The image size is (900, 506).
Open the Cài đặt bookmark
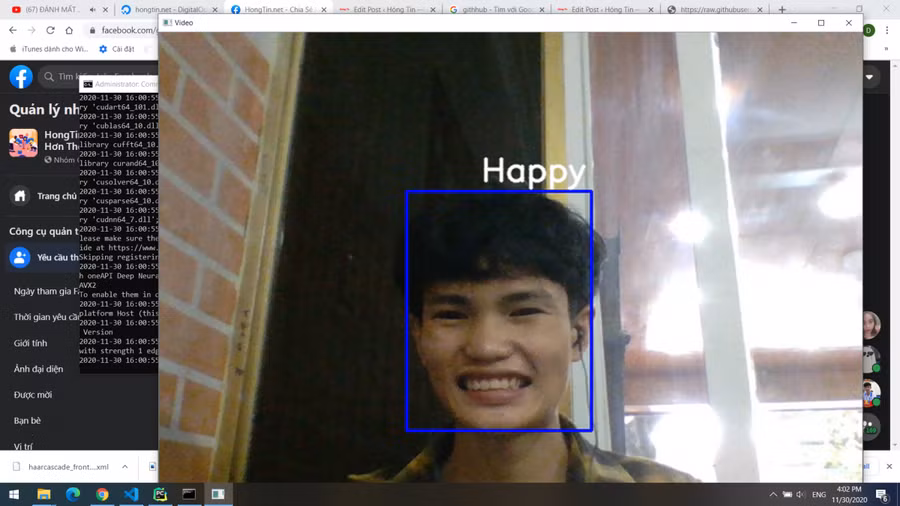[x=117, y=49]
